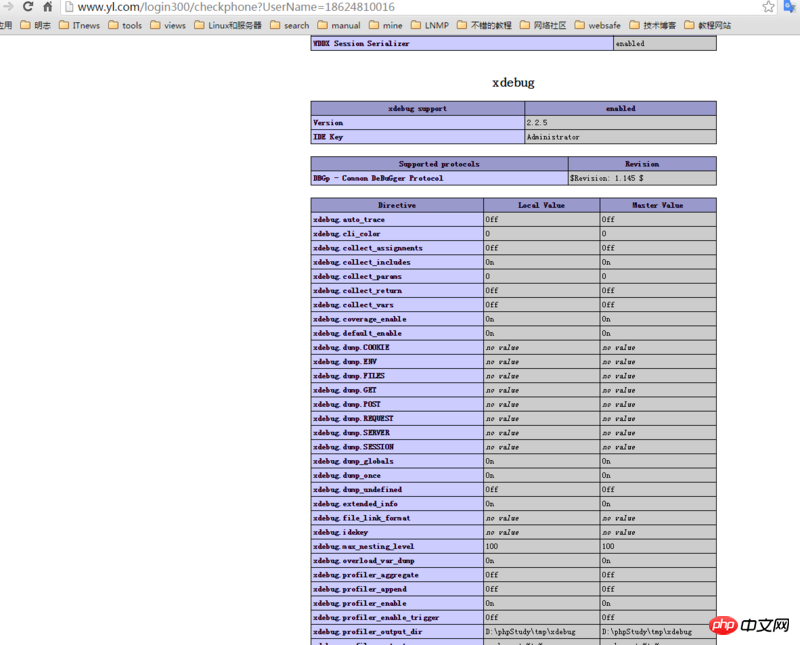The image size is (800, 645).
Task: Bookmark this page with star icon
Action: 768,7
